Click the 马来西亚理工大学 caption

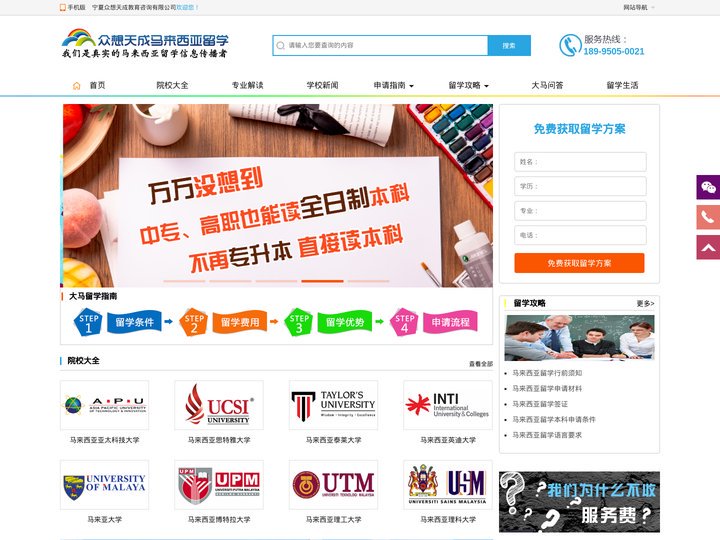[x=333, y=519]
